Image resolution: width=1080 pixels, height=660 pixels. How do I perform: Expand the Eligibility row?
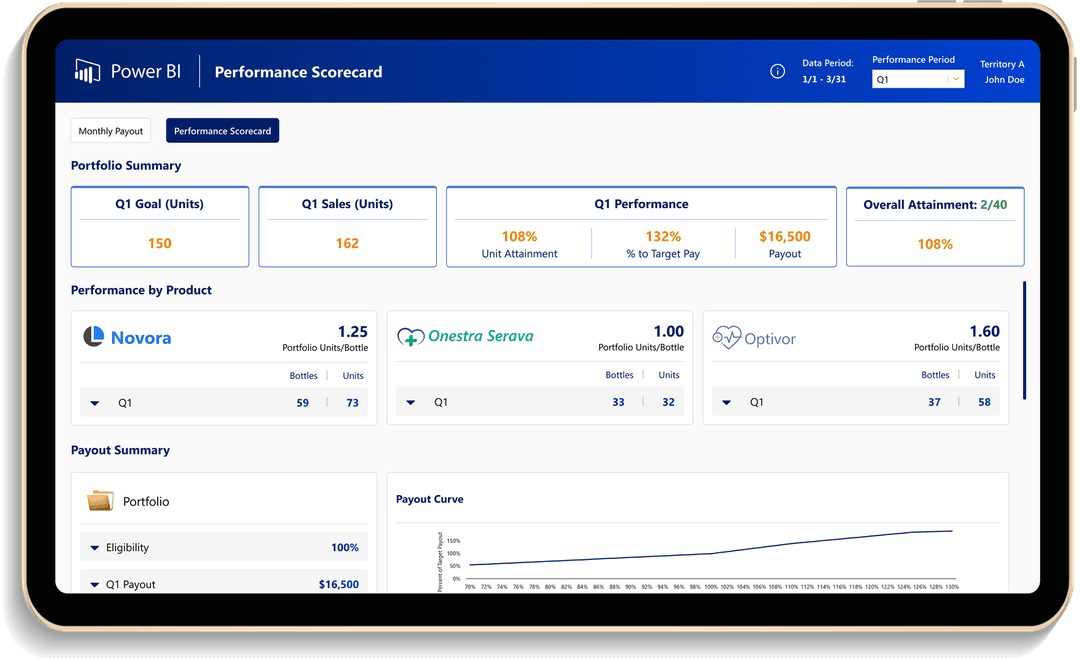[x=95, y=548]
